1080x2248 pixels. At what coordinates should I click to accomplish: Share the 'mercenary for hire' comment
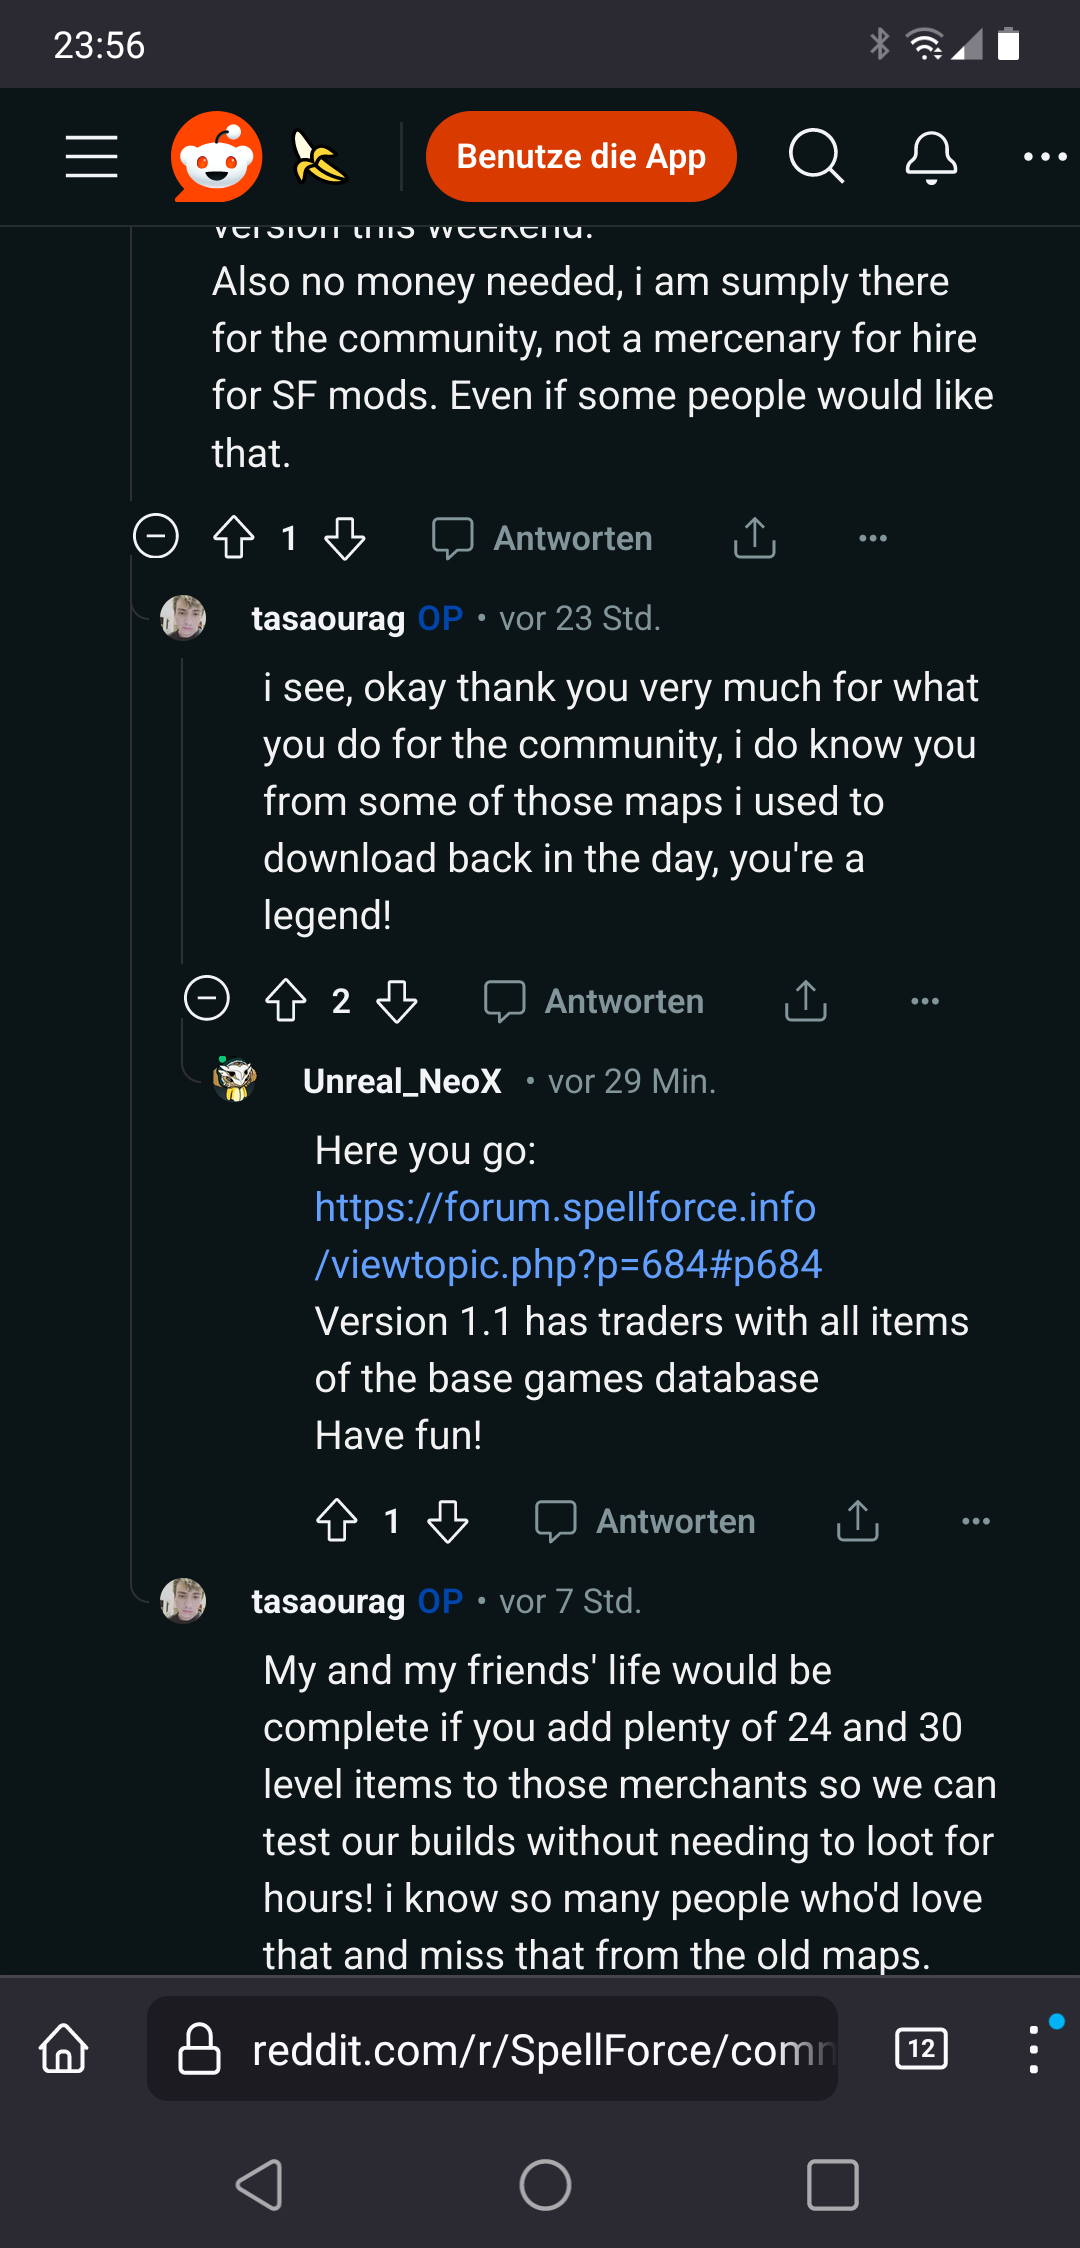755,538
